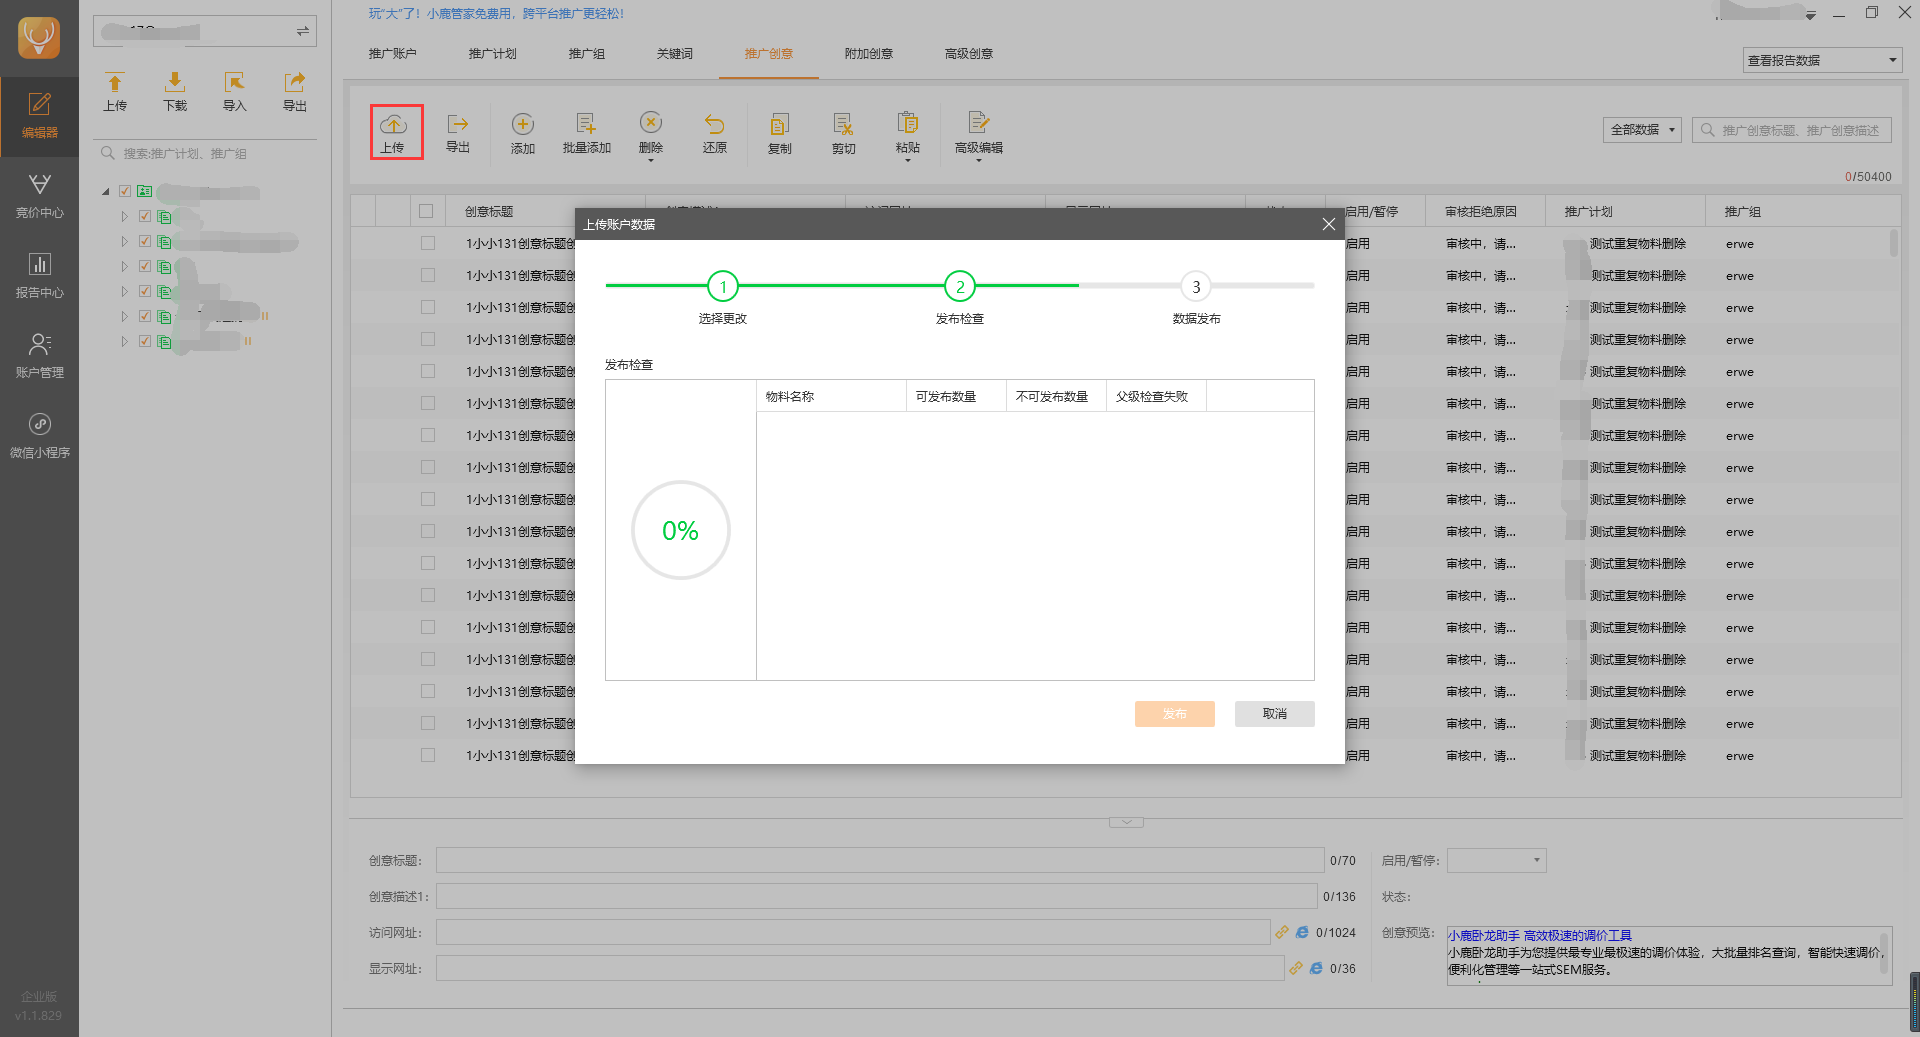Click link icon beside 访问网址 field
The width and height of the screenshot is (1920, 1037).
click(x=1282, y=932)
